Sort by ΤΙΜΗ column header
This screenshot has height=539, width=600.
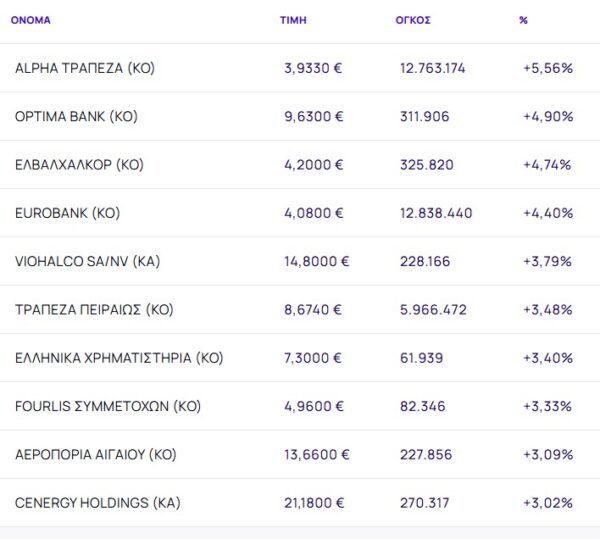(x=293, y=20)
